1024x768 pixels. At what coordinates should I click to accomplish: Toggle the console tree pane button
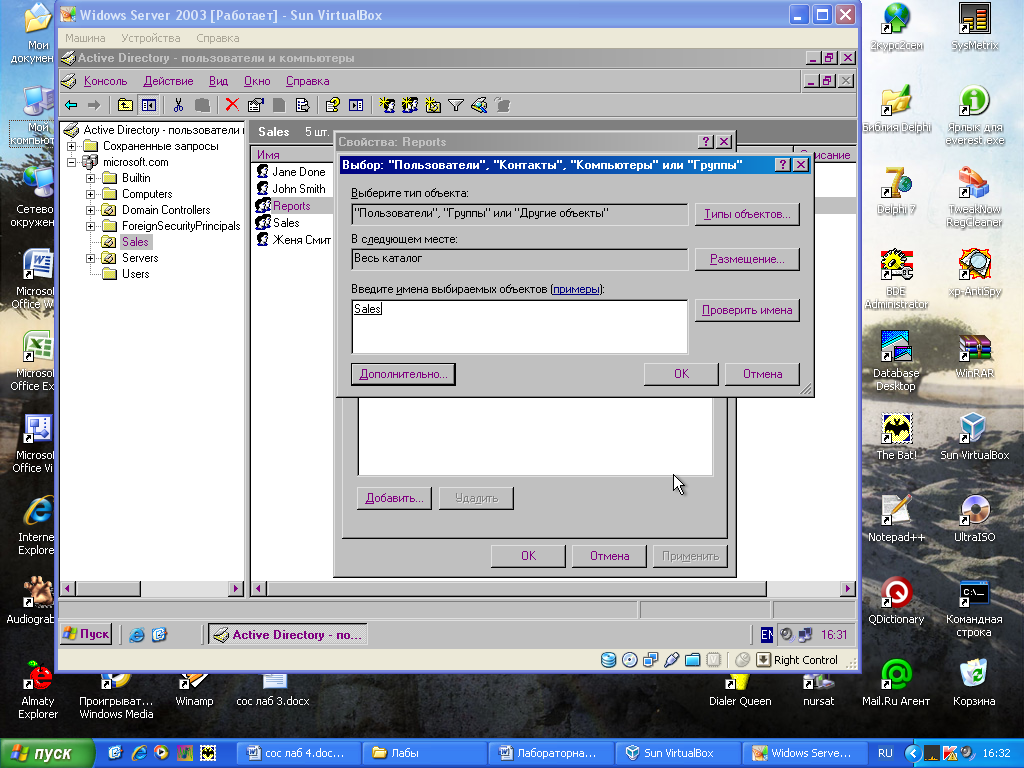pos(149,105)
